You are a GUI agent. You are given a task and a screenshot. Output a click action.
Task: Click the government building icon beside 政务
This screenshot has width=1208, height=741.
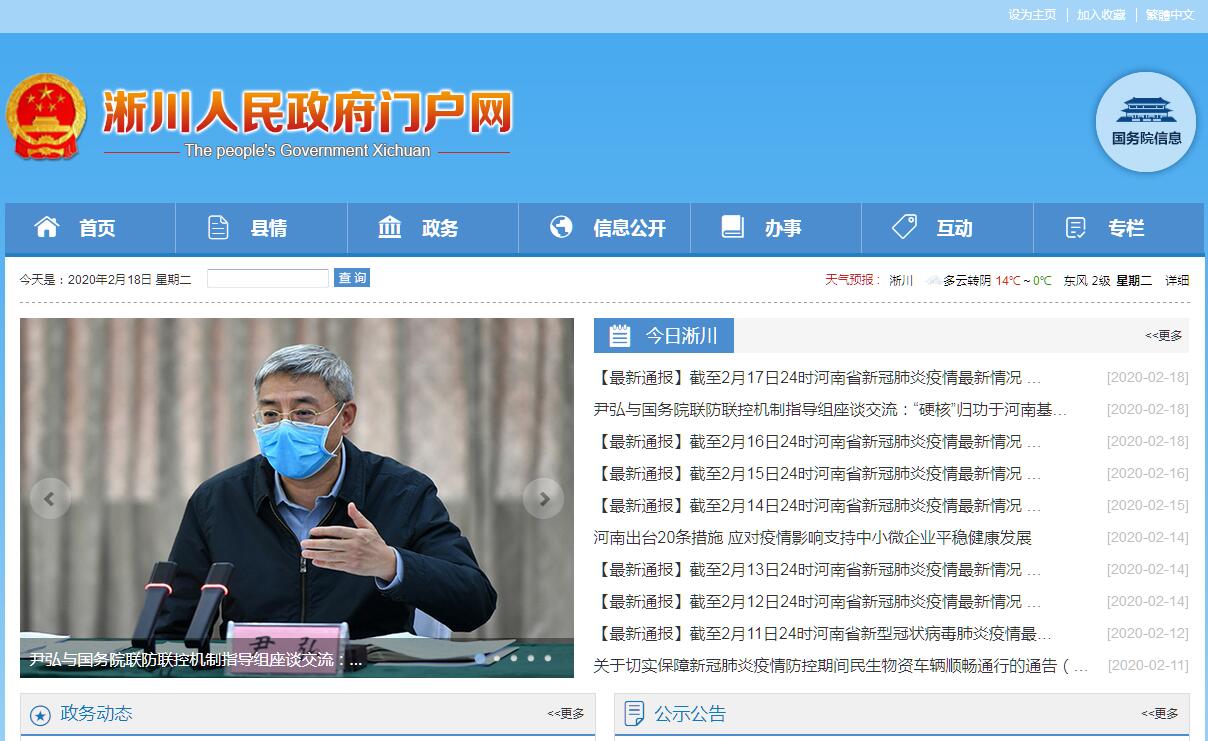pos(390,228)
